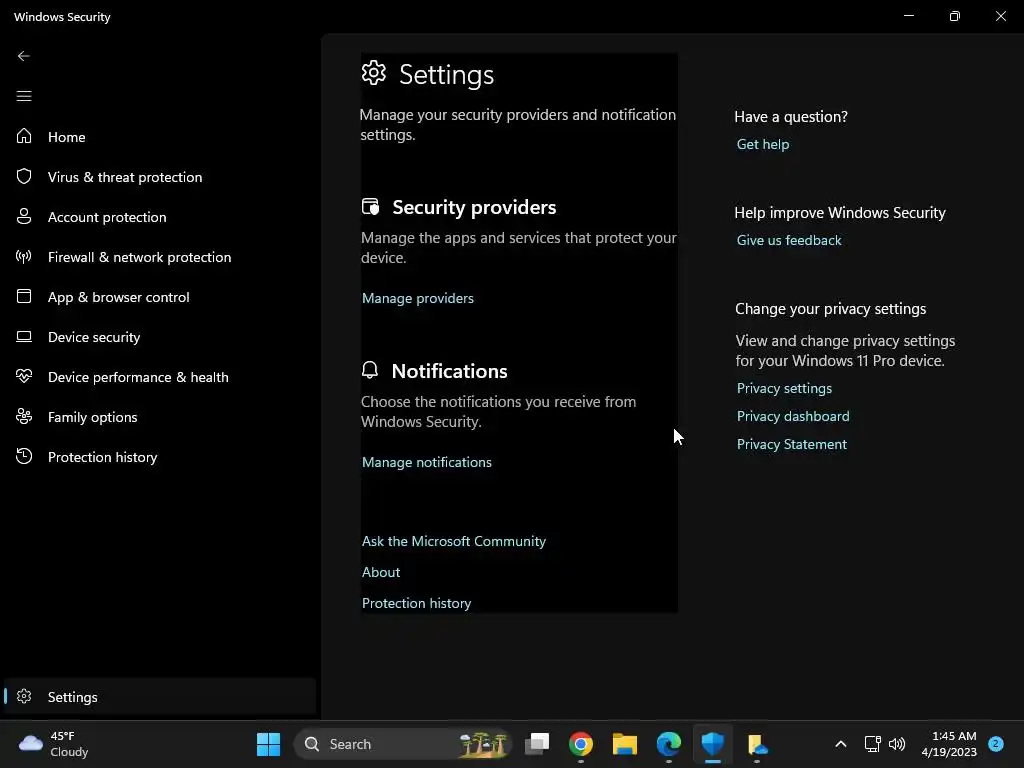Click the back arrow icon
This screenshot has height=768, width=1024.
click(24, 56)
